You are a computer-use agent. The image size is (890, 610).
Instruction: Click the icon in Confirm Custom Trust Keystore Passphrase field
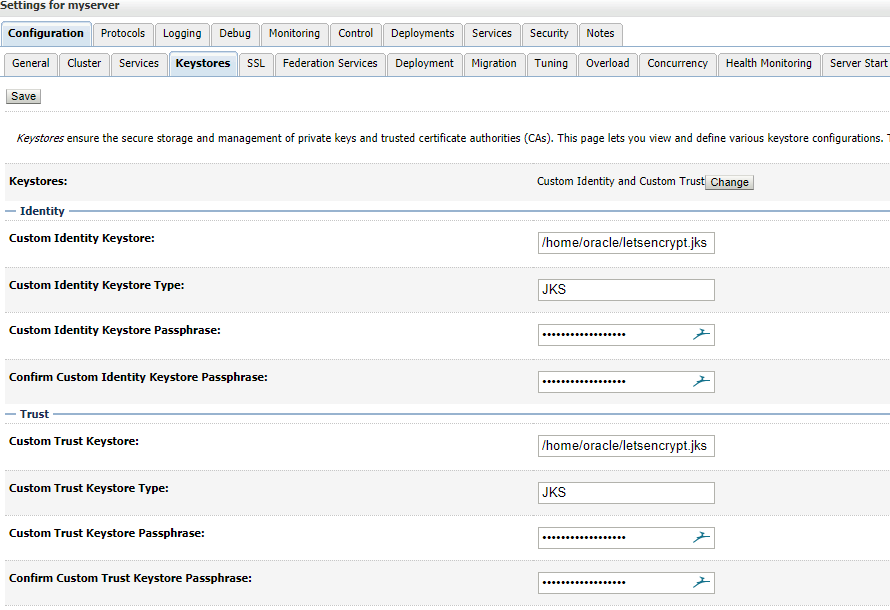[x=701, y=582]
